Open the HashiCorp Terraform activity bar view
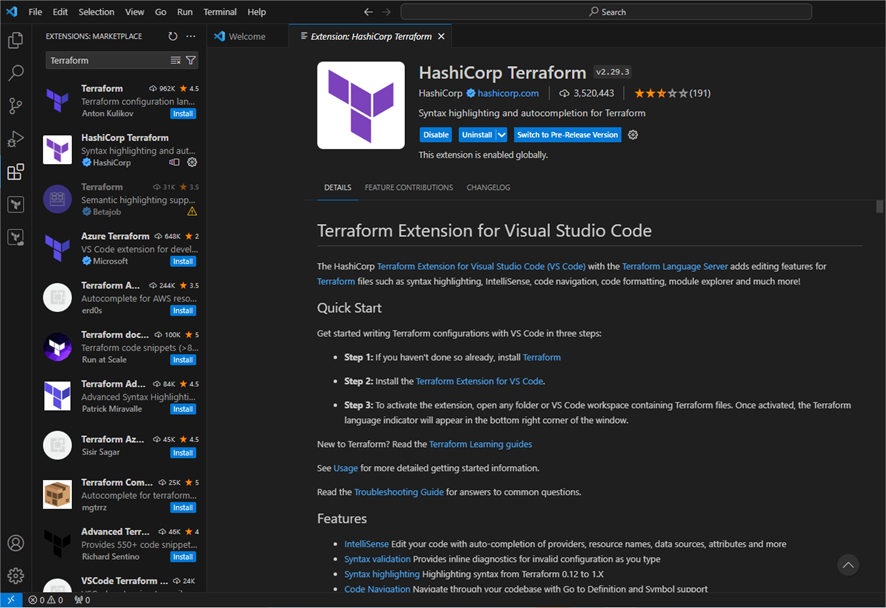The width and height of the screenshot is (886, 608). tap(16, 204)
